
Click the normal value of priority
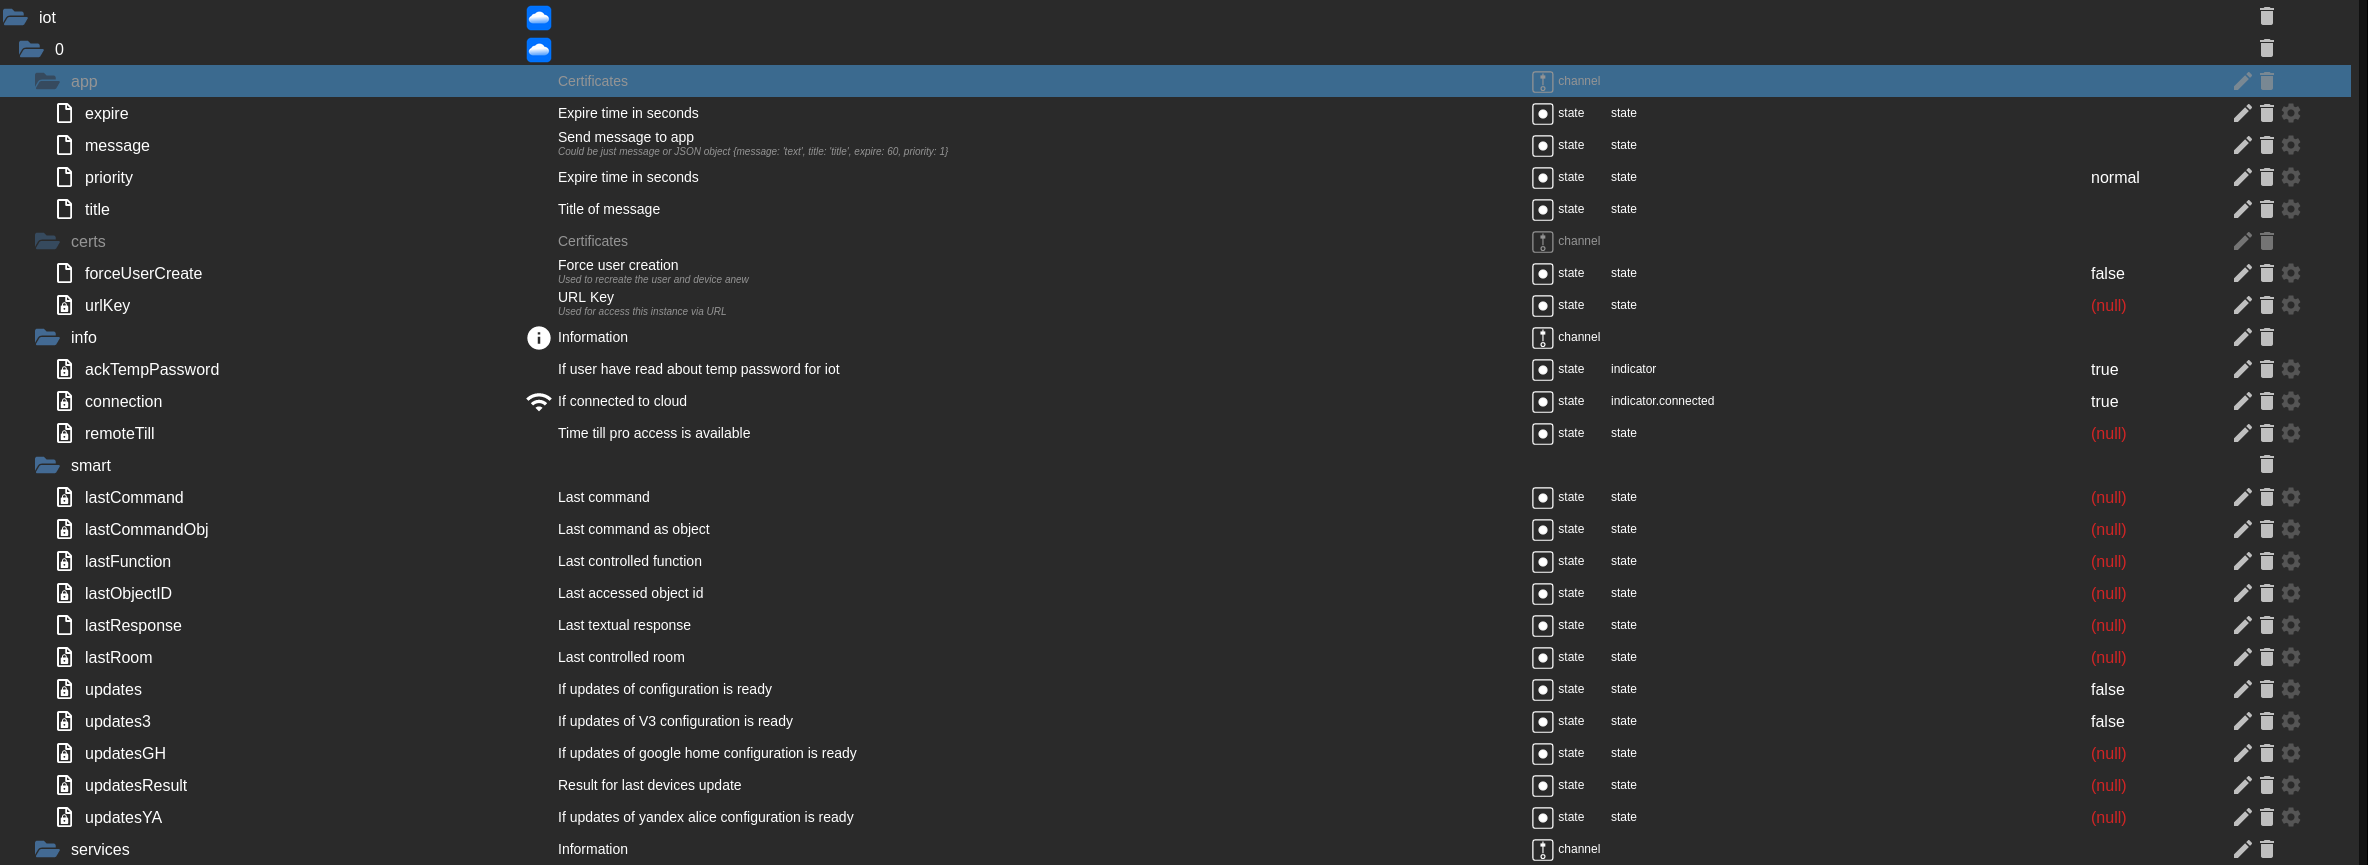pyautogui.click(x=2115, y=177)
